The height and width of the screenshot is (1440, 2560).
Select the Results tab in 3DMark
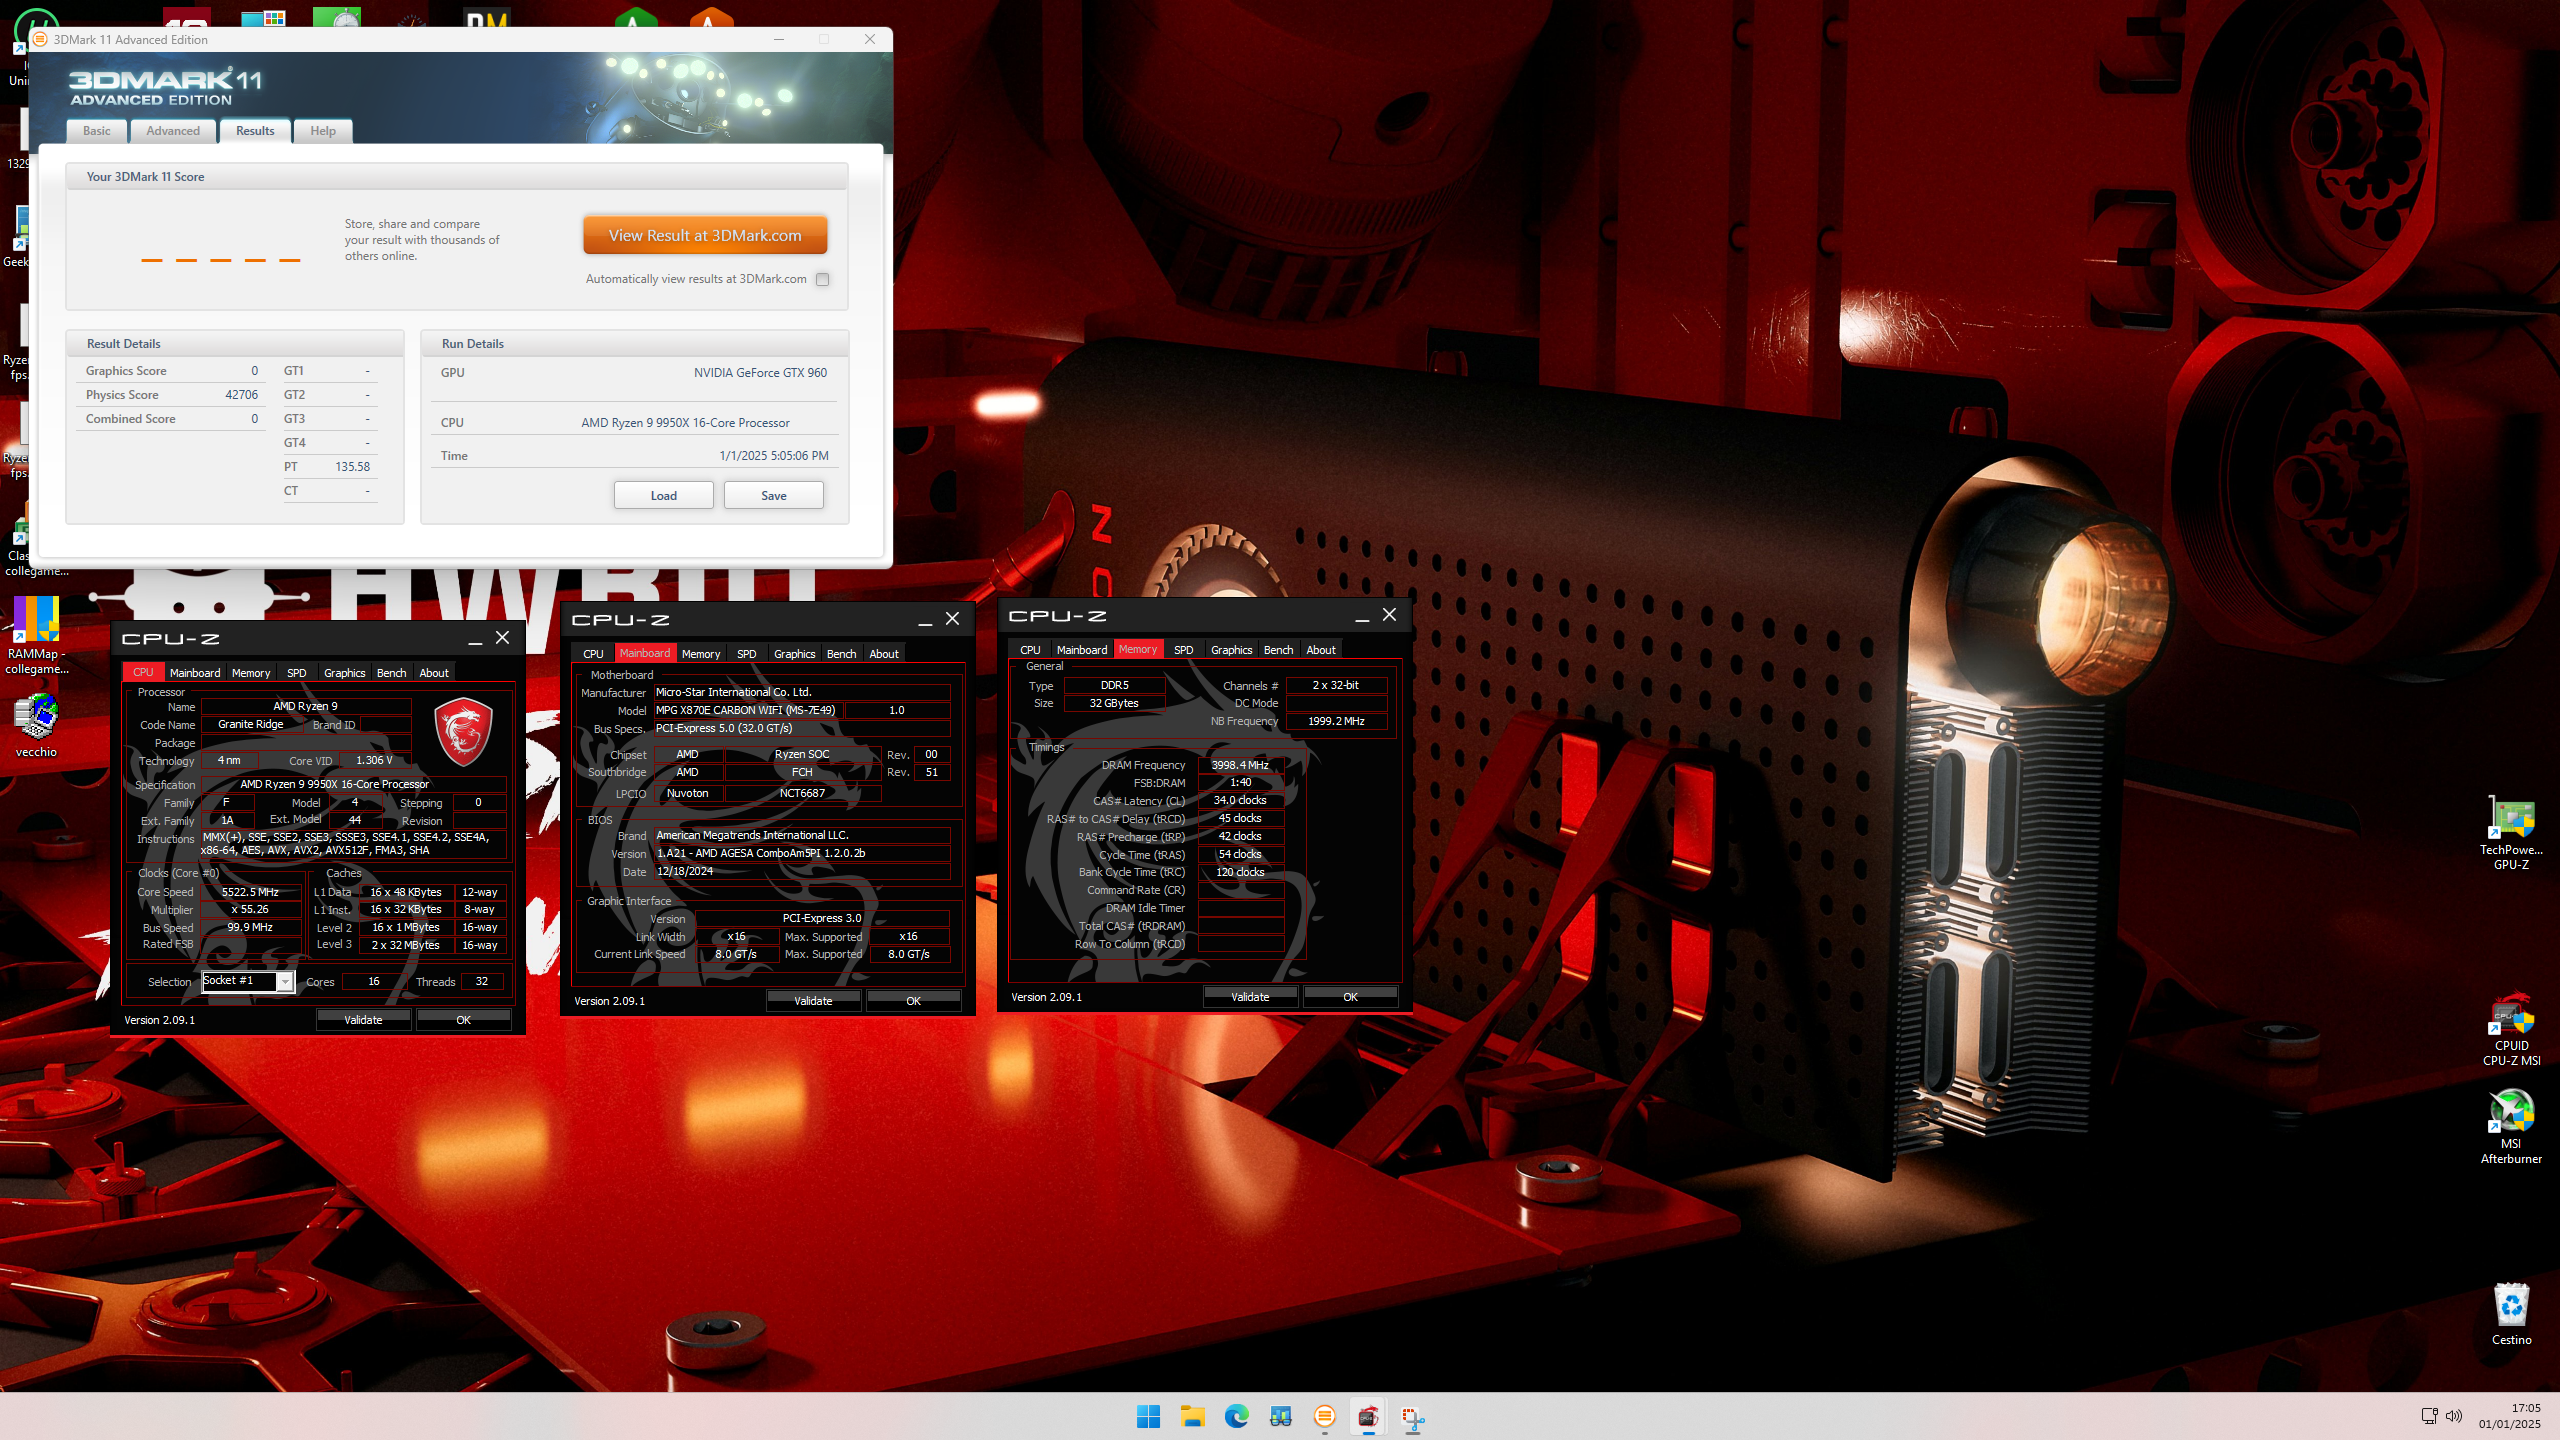(x=255, y=131)
